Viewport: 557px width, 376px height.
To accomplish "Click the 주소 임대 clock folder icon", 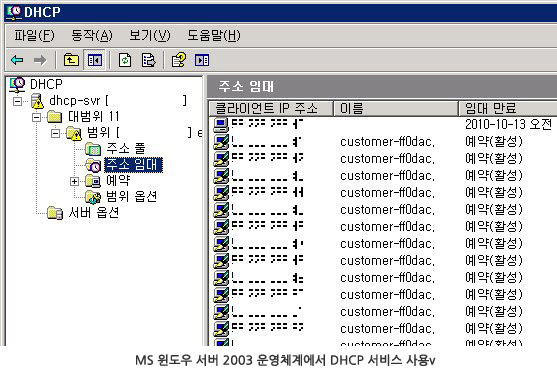I will (93, 165).
